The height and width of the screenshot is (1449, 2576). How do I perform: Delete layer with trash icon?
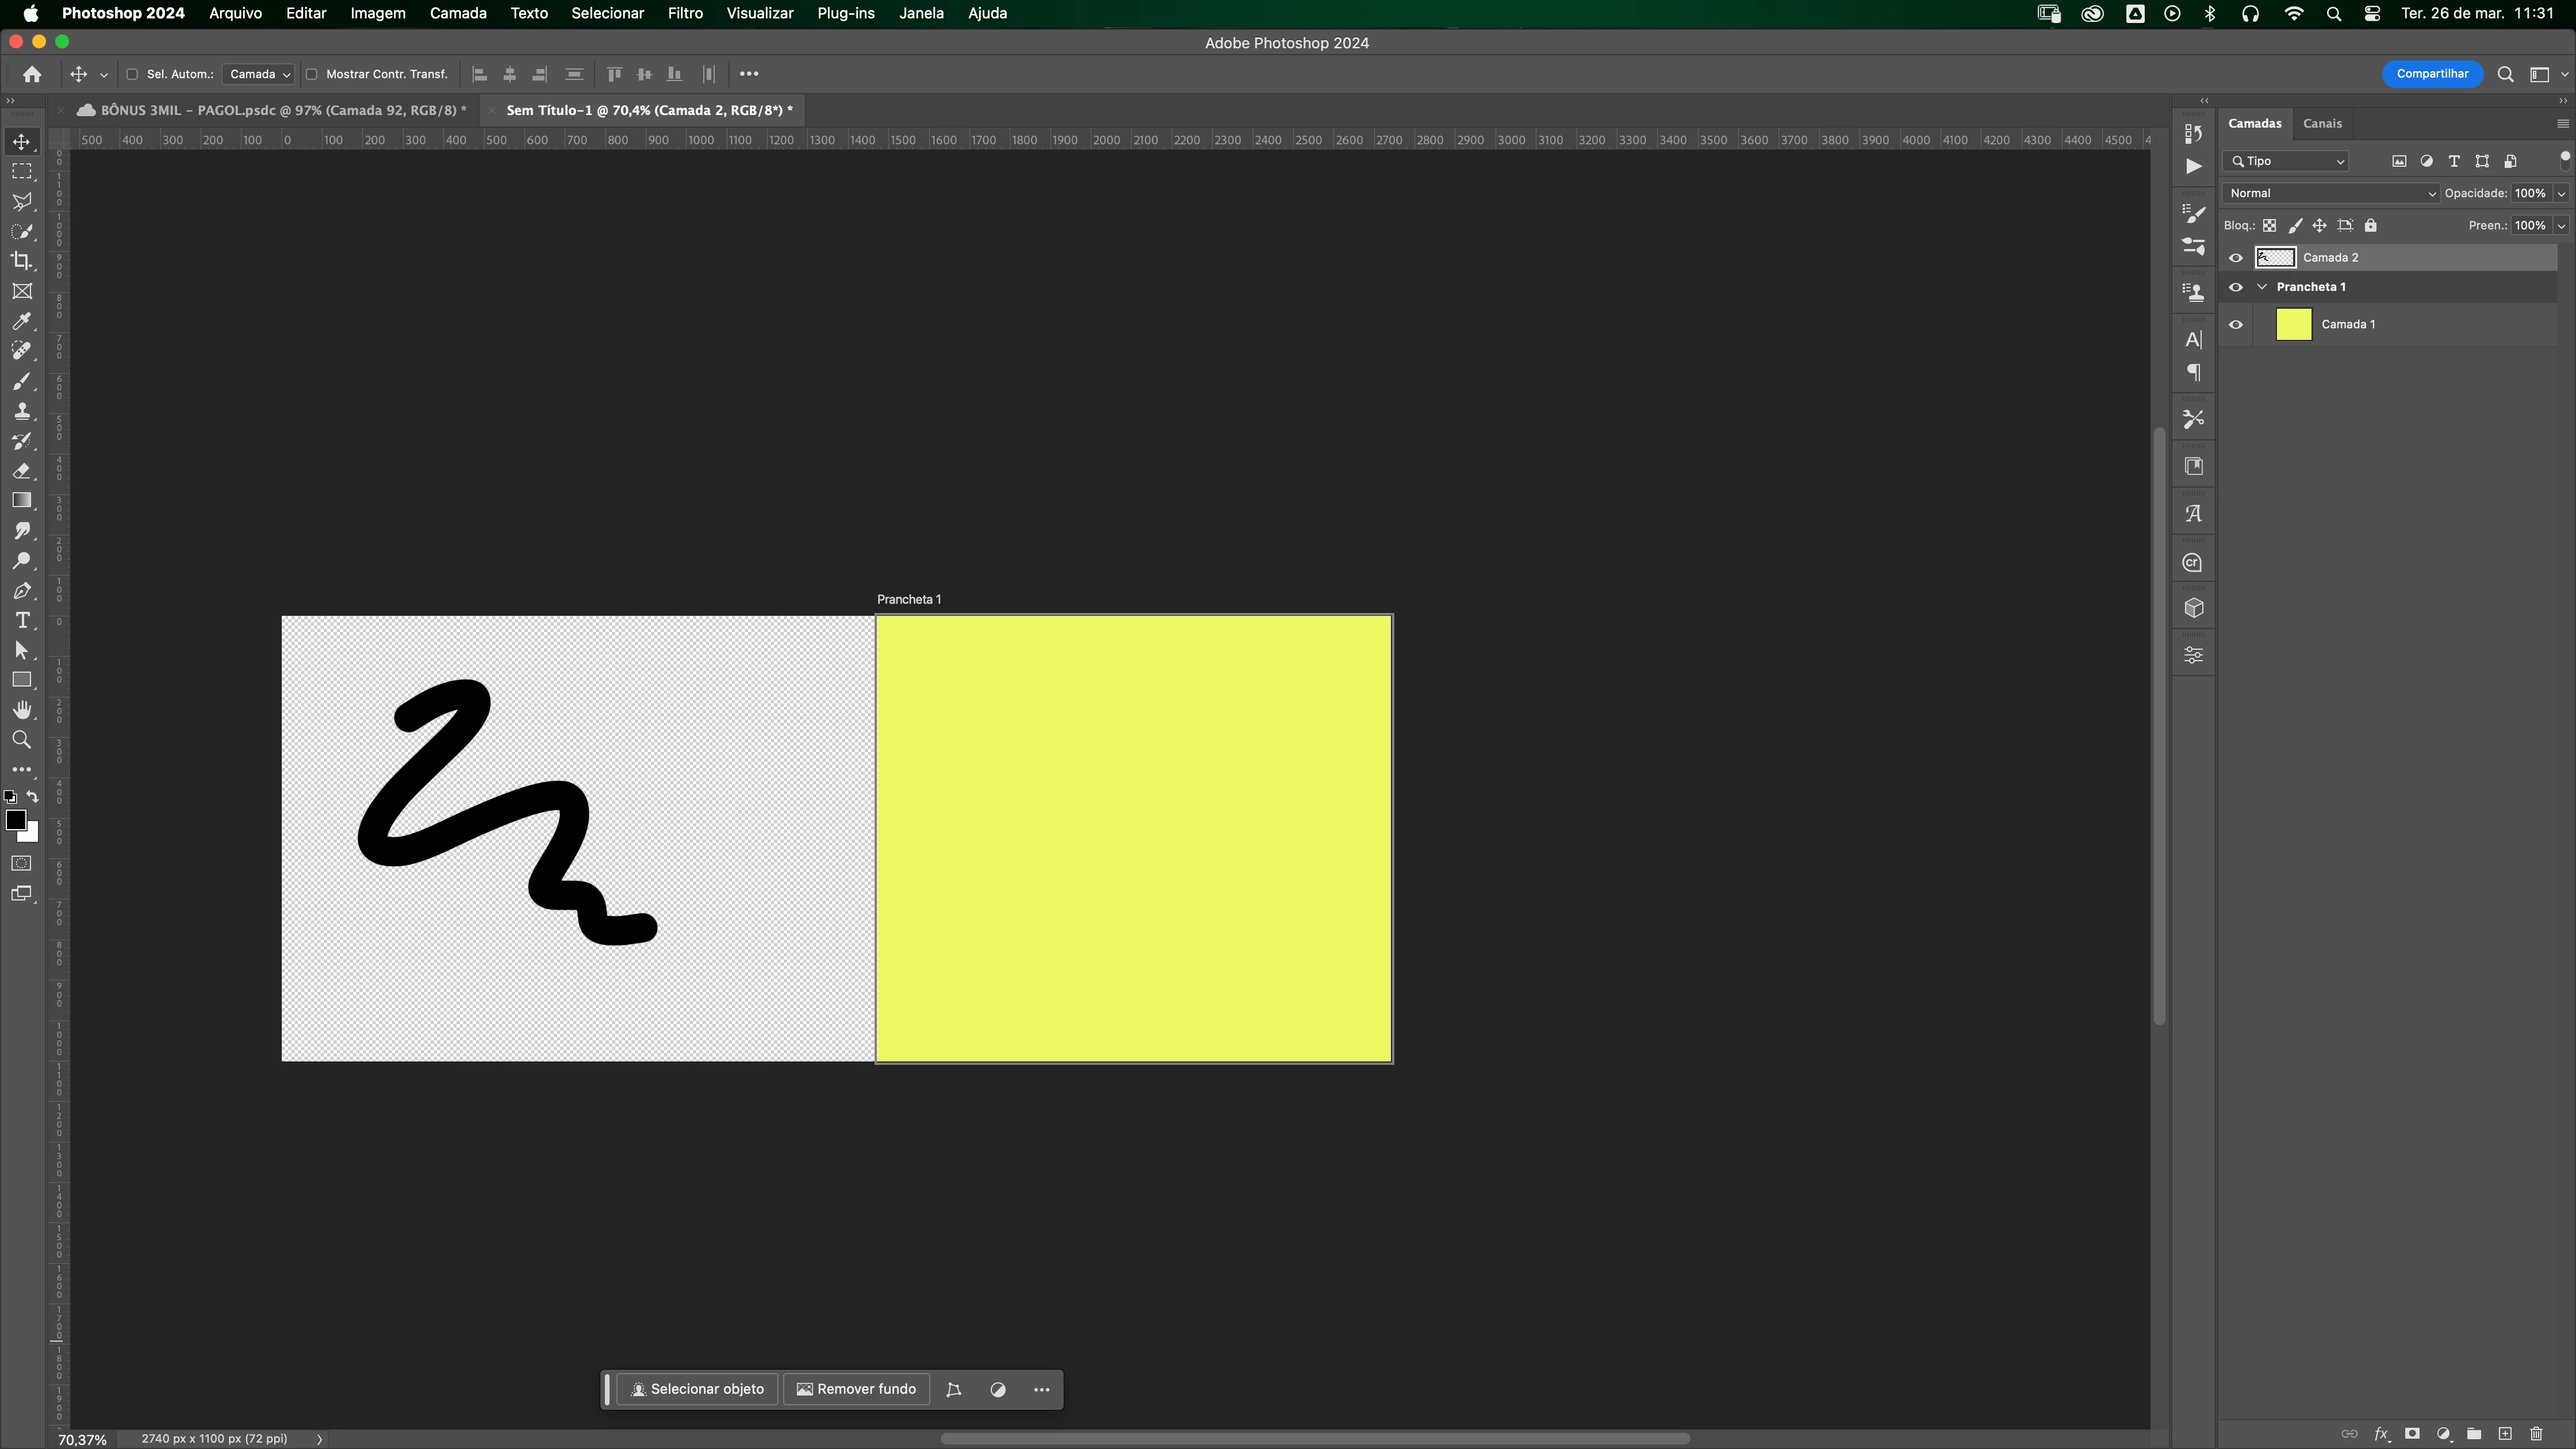(x=2536, y=1434)
